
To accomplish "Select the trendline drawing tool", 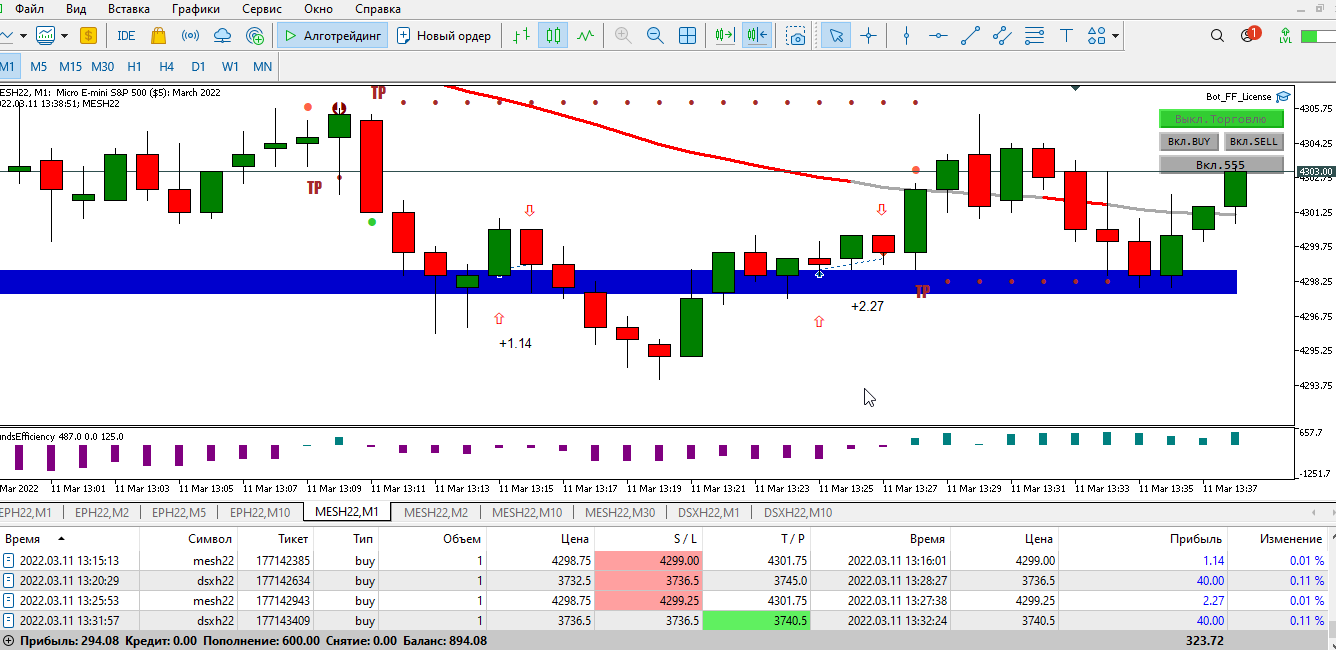I will click(970, 36).
